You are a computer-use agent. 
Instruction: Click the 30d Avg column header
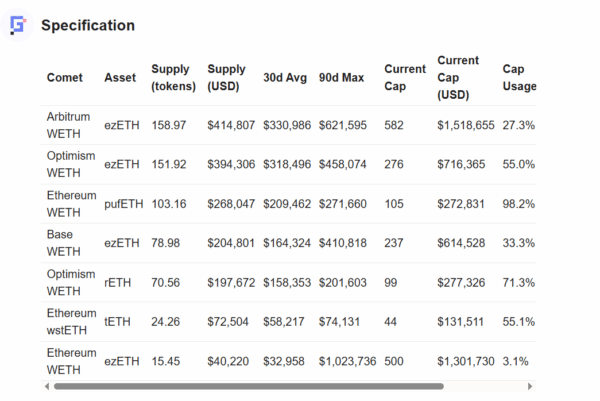285,78
